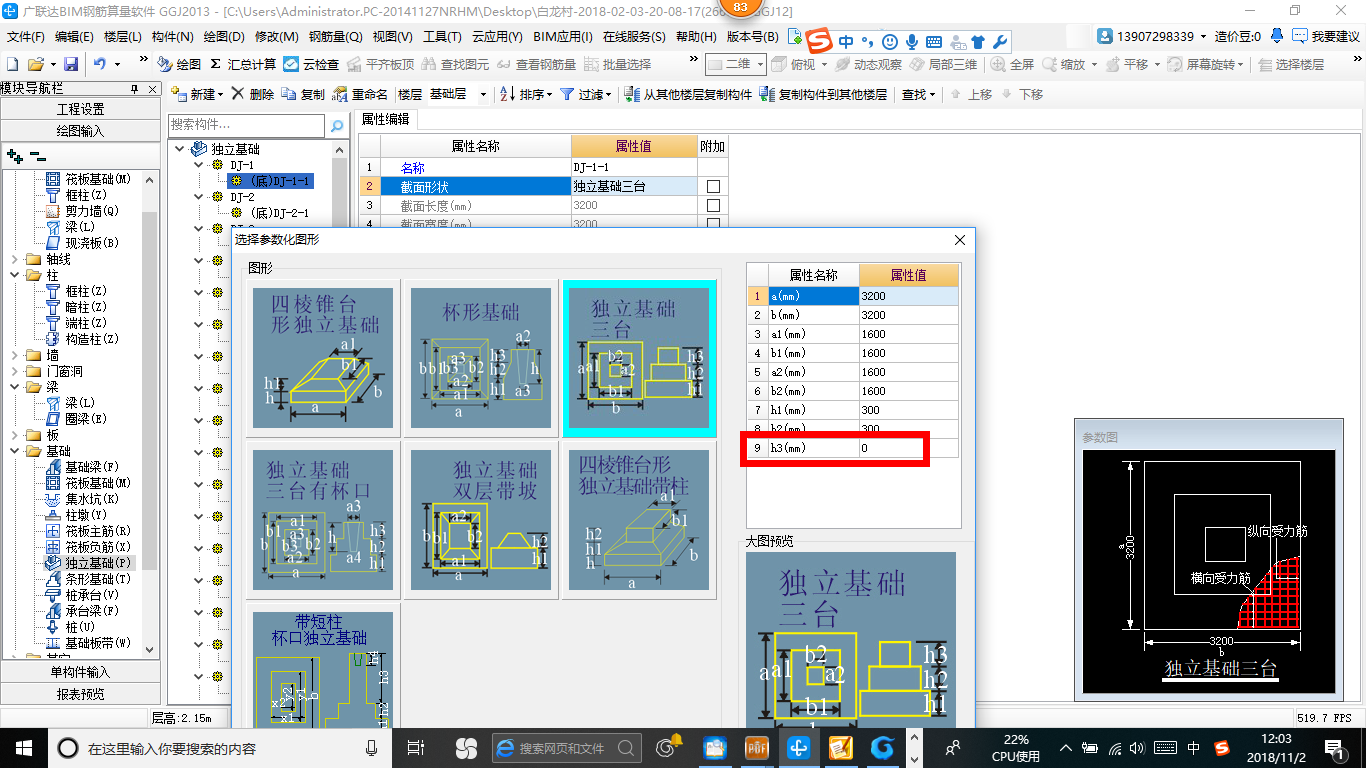Select 四棱锥台形独立基础 shape thumbnail
1366x768 pixels.
pyautogui.click(x=324, y=357)
